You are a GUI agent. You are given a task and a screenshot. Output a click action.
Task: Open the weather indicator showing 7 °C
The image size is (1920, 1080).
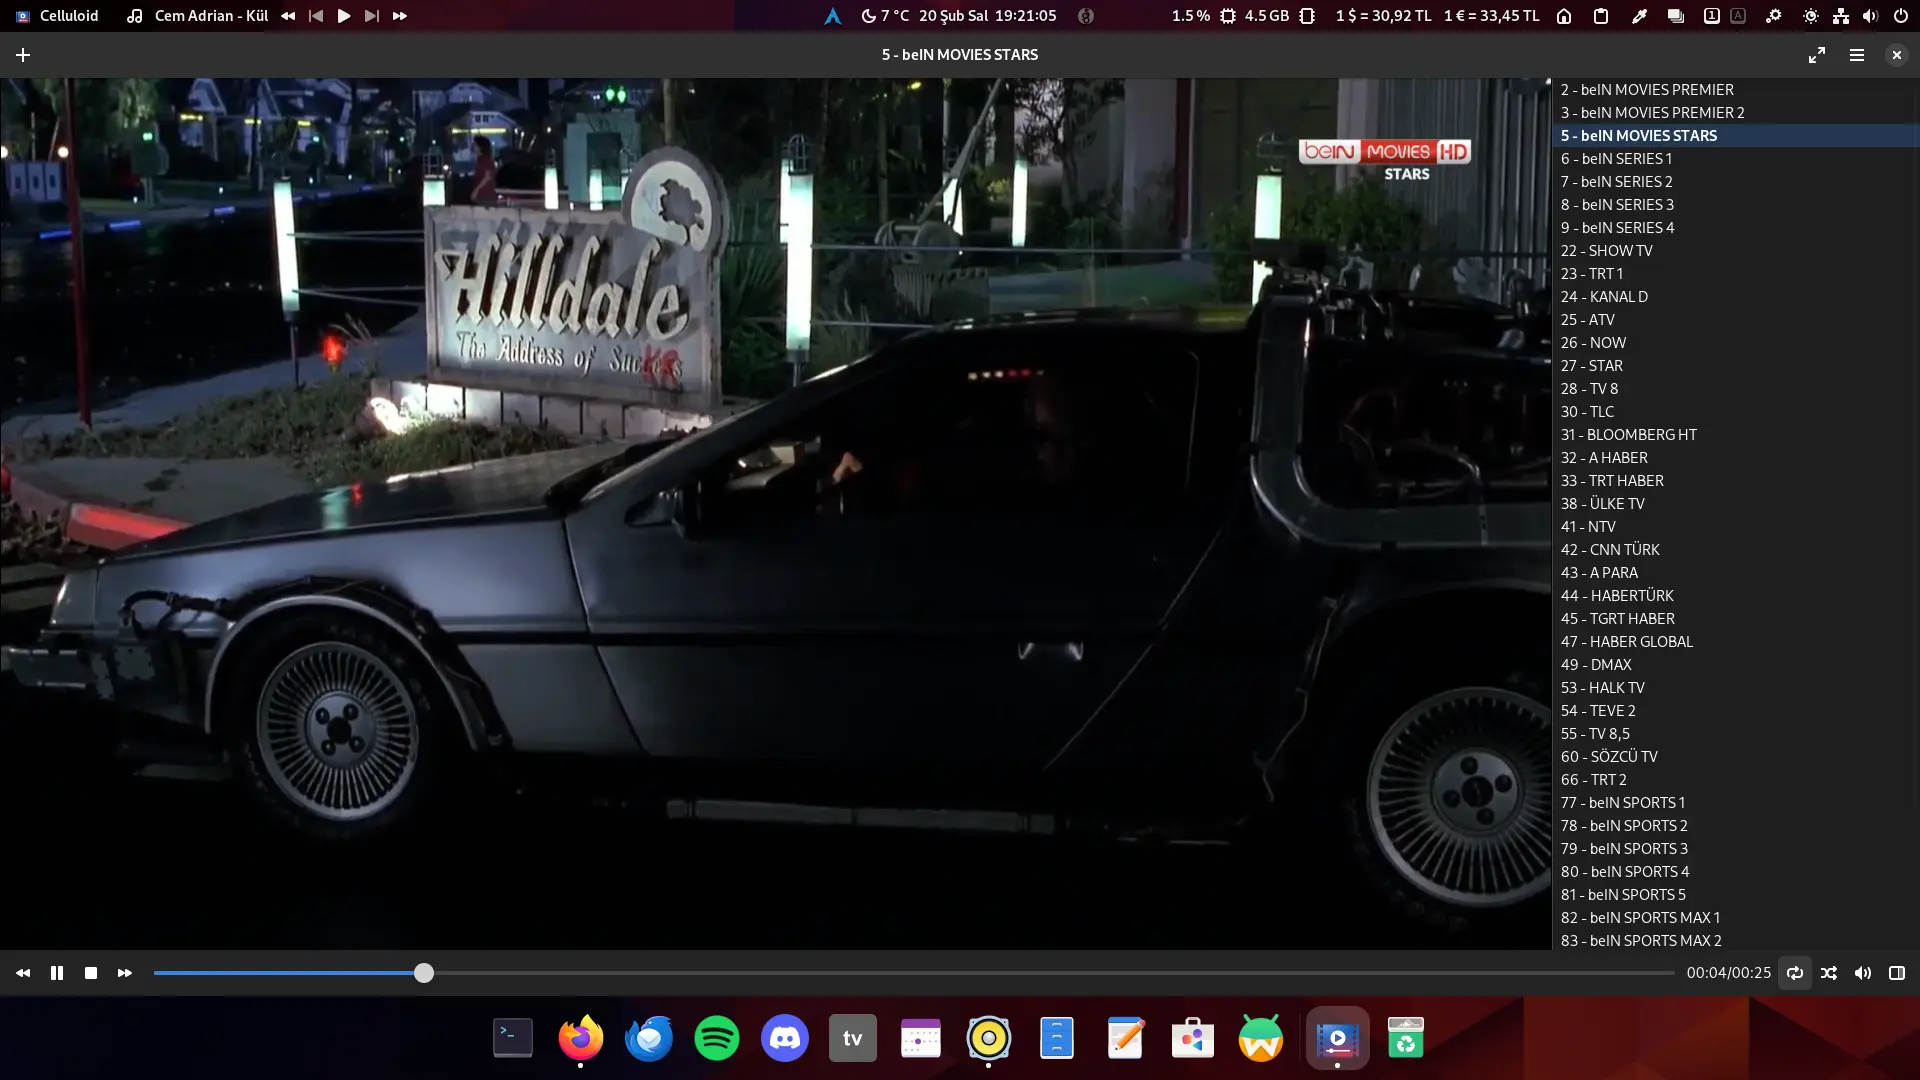885,16
